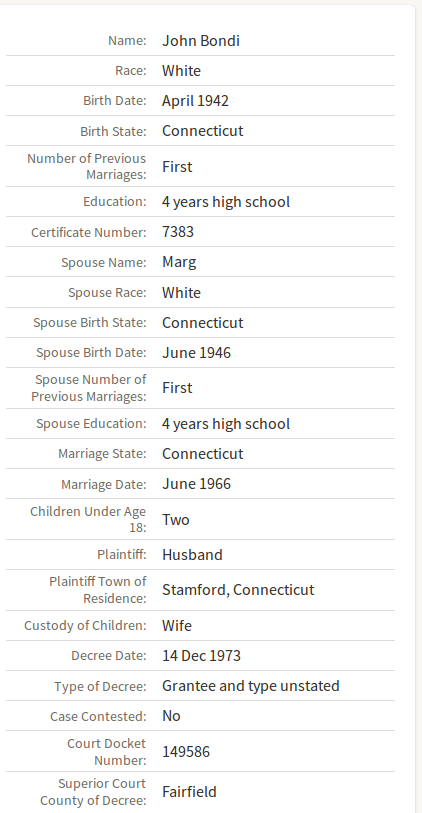Click certificate number 7383
Screen dimensions: 422x813
coord(178,231)
